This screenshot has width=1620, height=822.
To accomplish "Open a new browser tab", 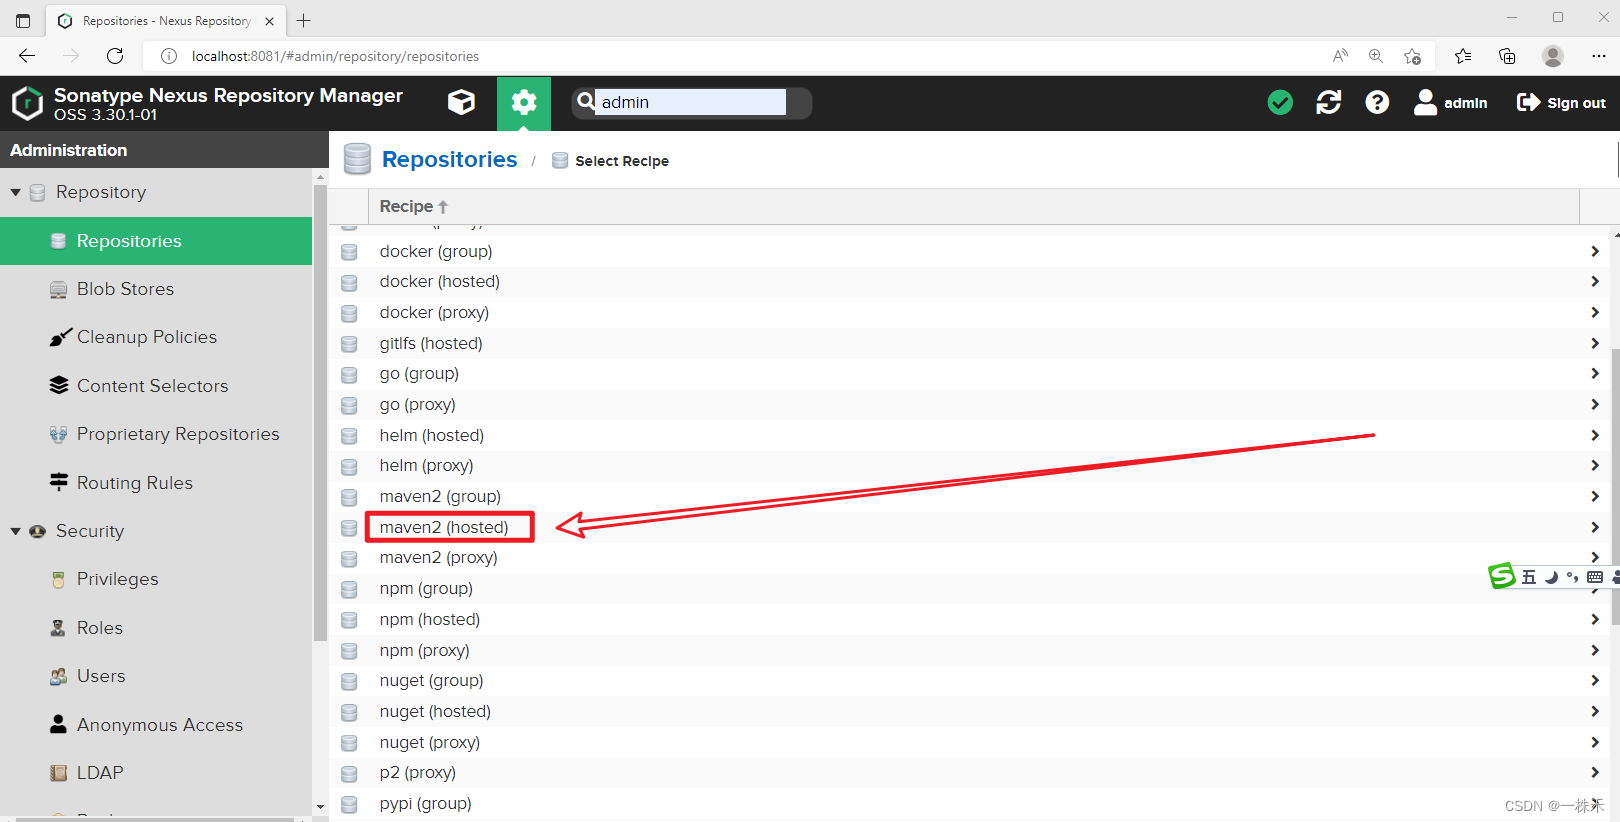I will coord(304,20).
